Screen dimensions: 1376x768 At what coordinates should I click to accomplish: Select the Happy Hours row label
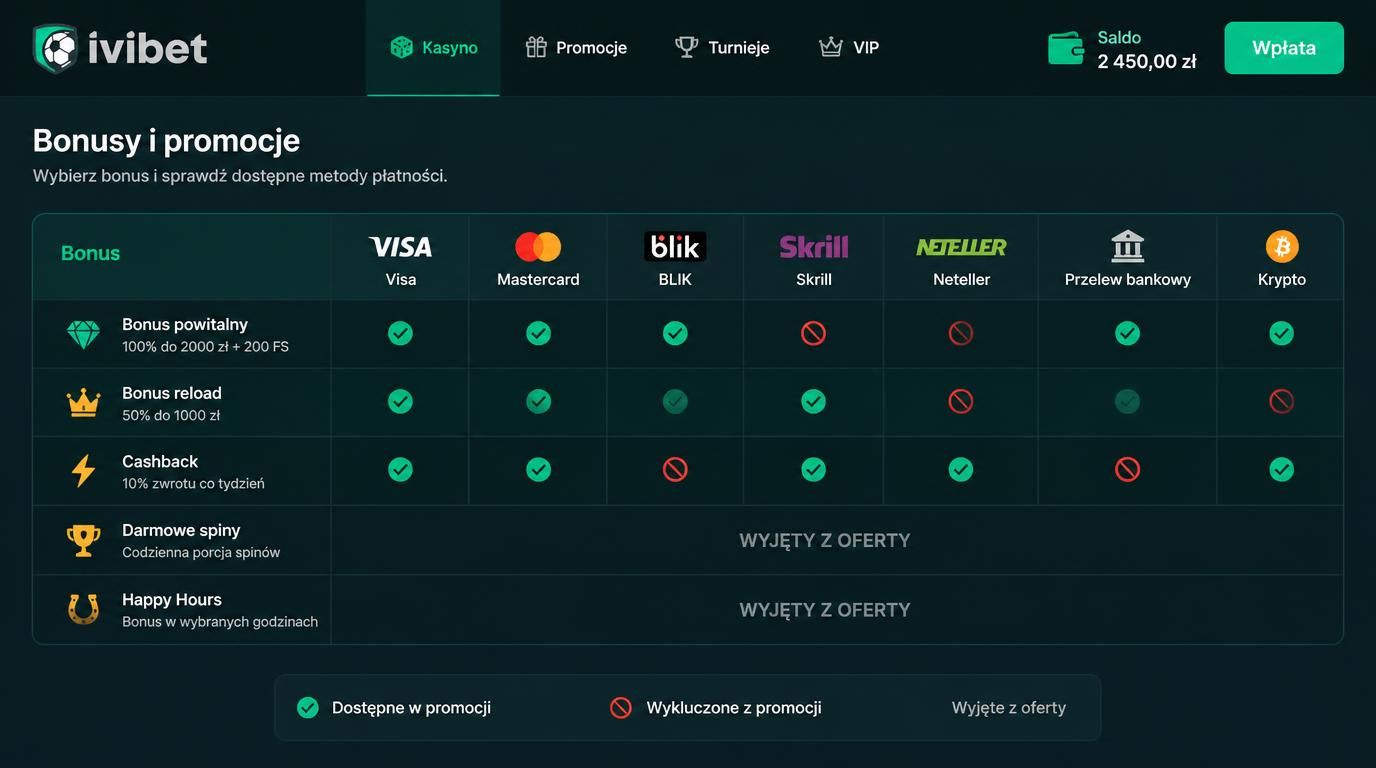pyautogui.click(x=172, y=599)
